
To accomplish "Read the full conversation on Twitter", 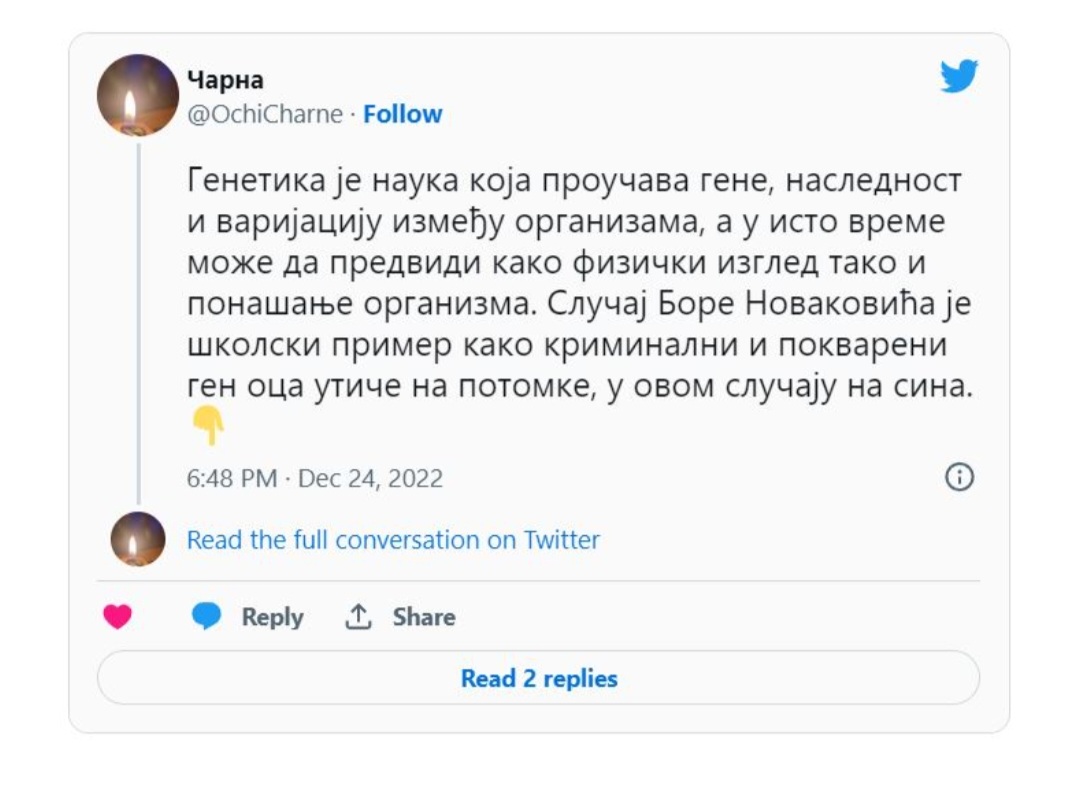I will point(393,540).
